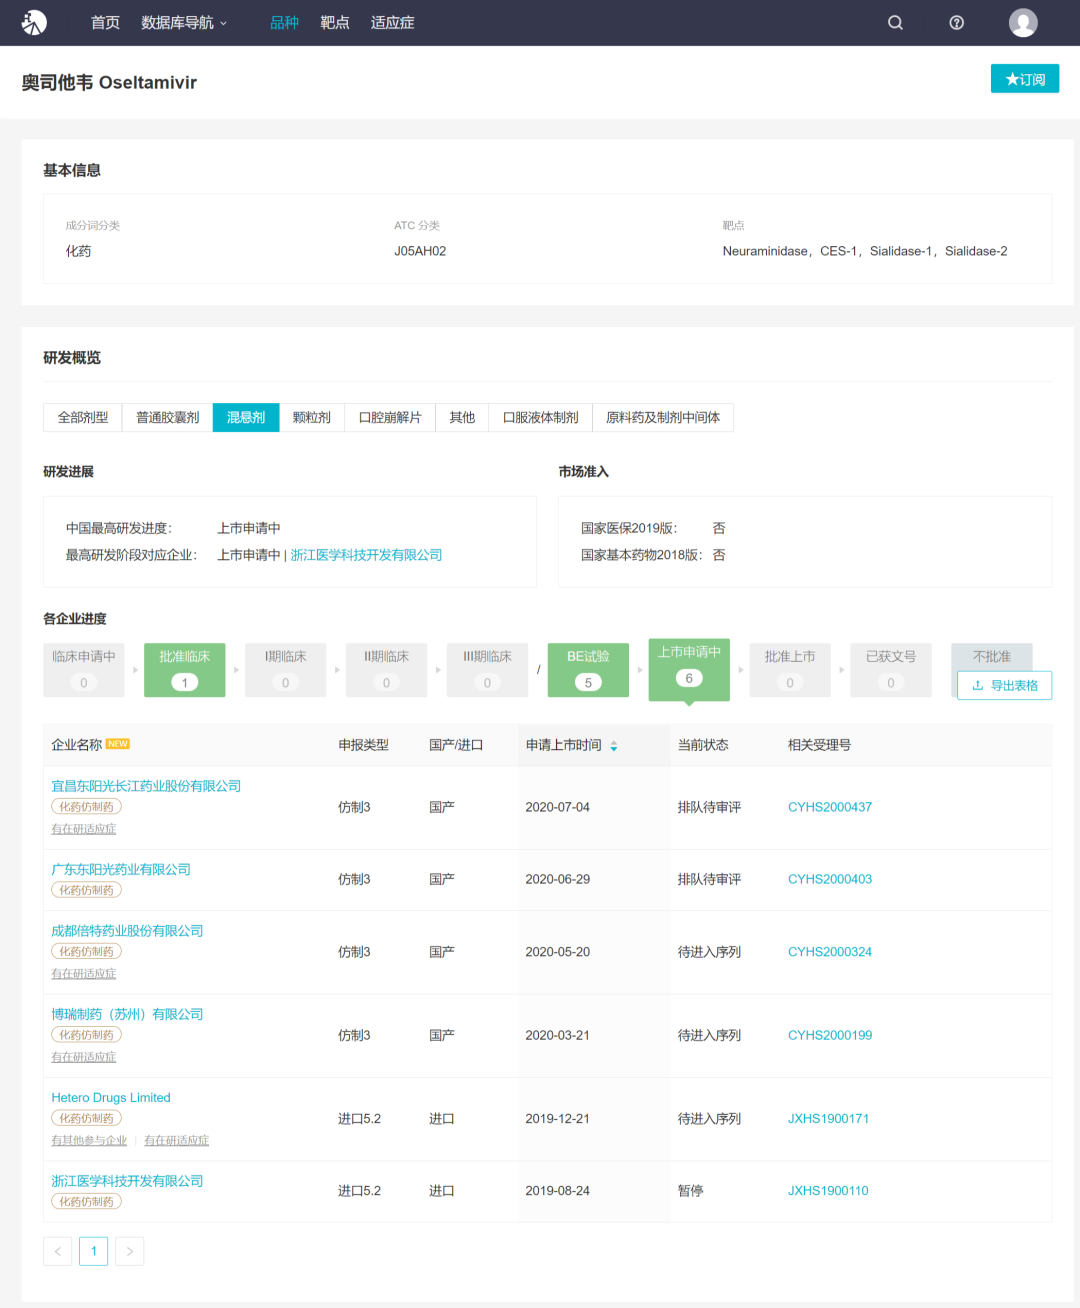Open the user avatar profile icon

pos(1023,22)
